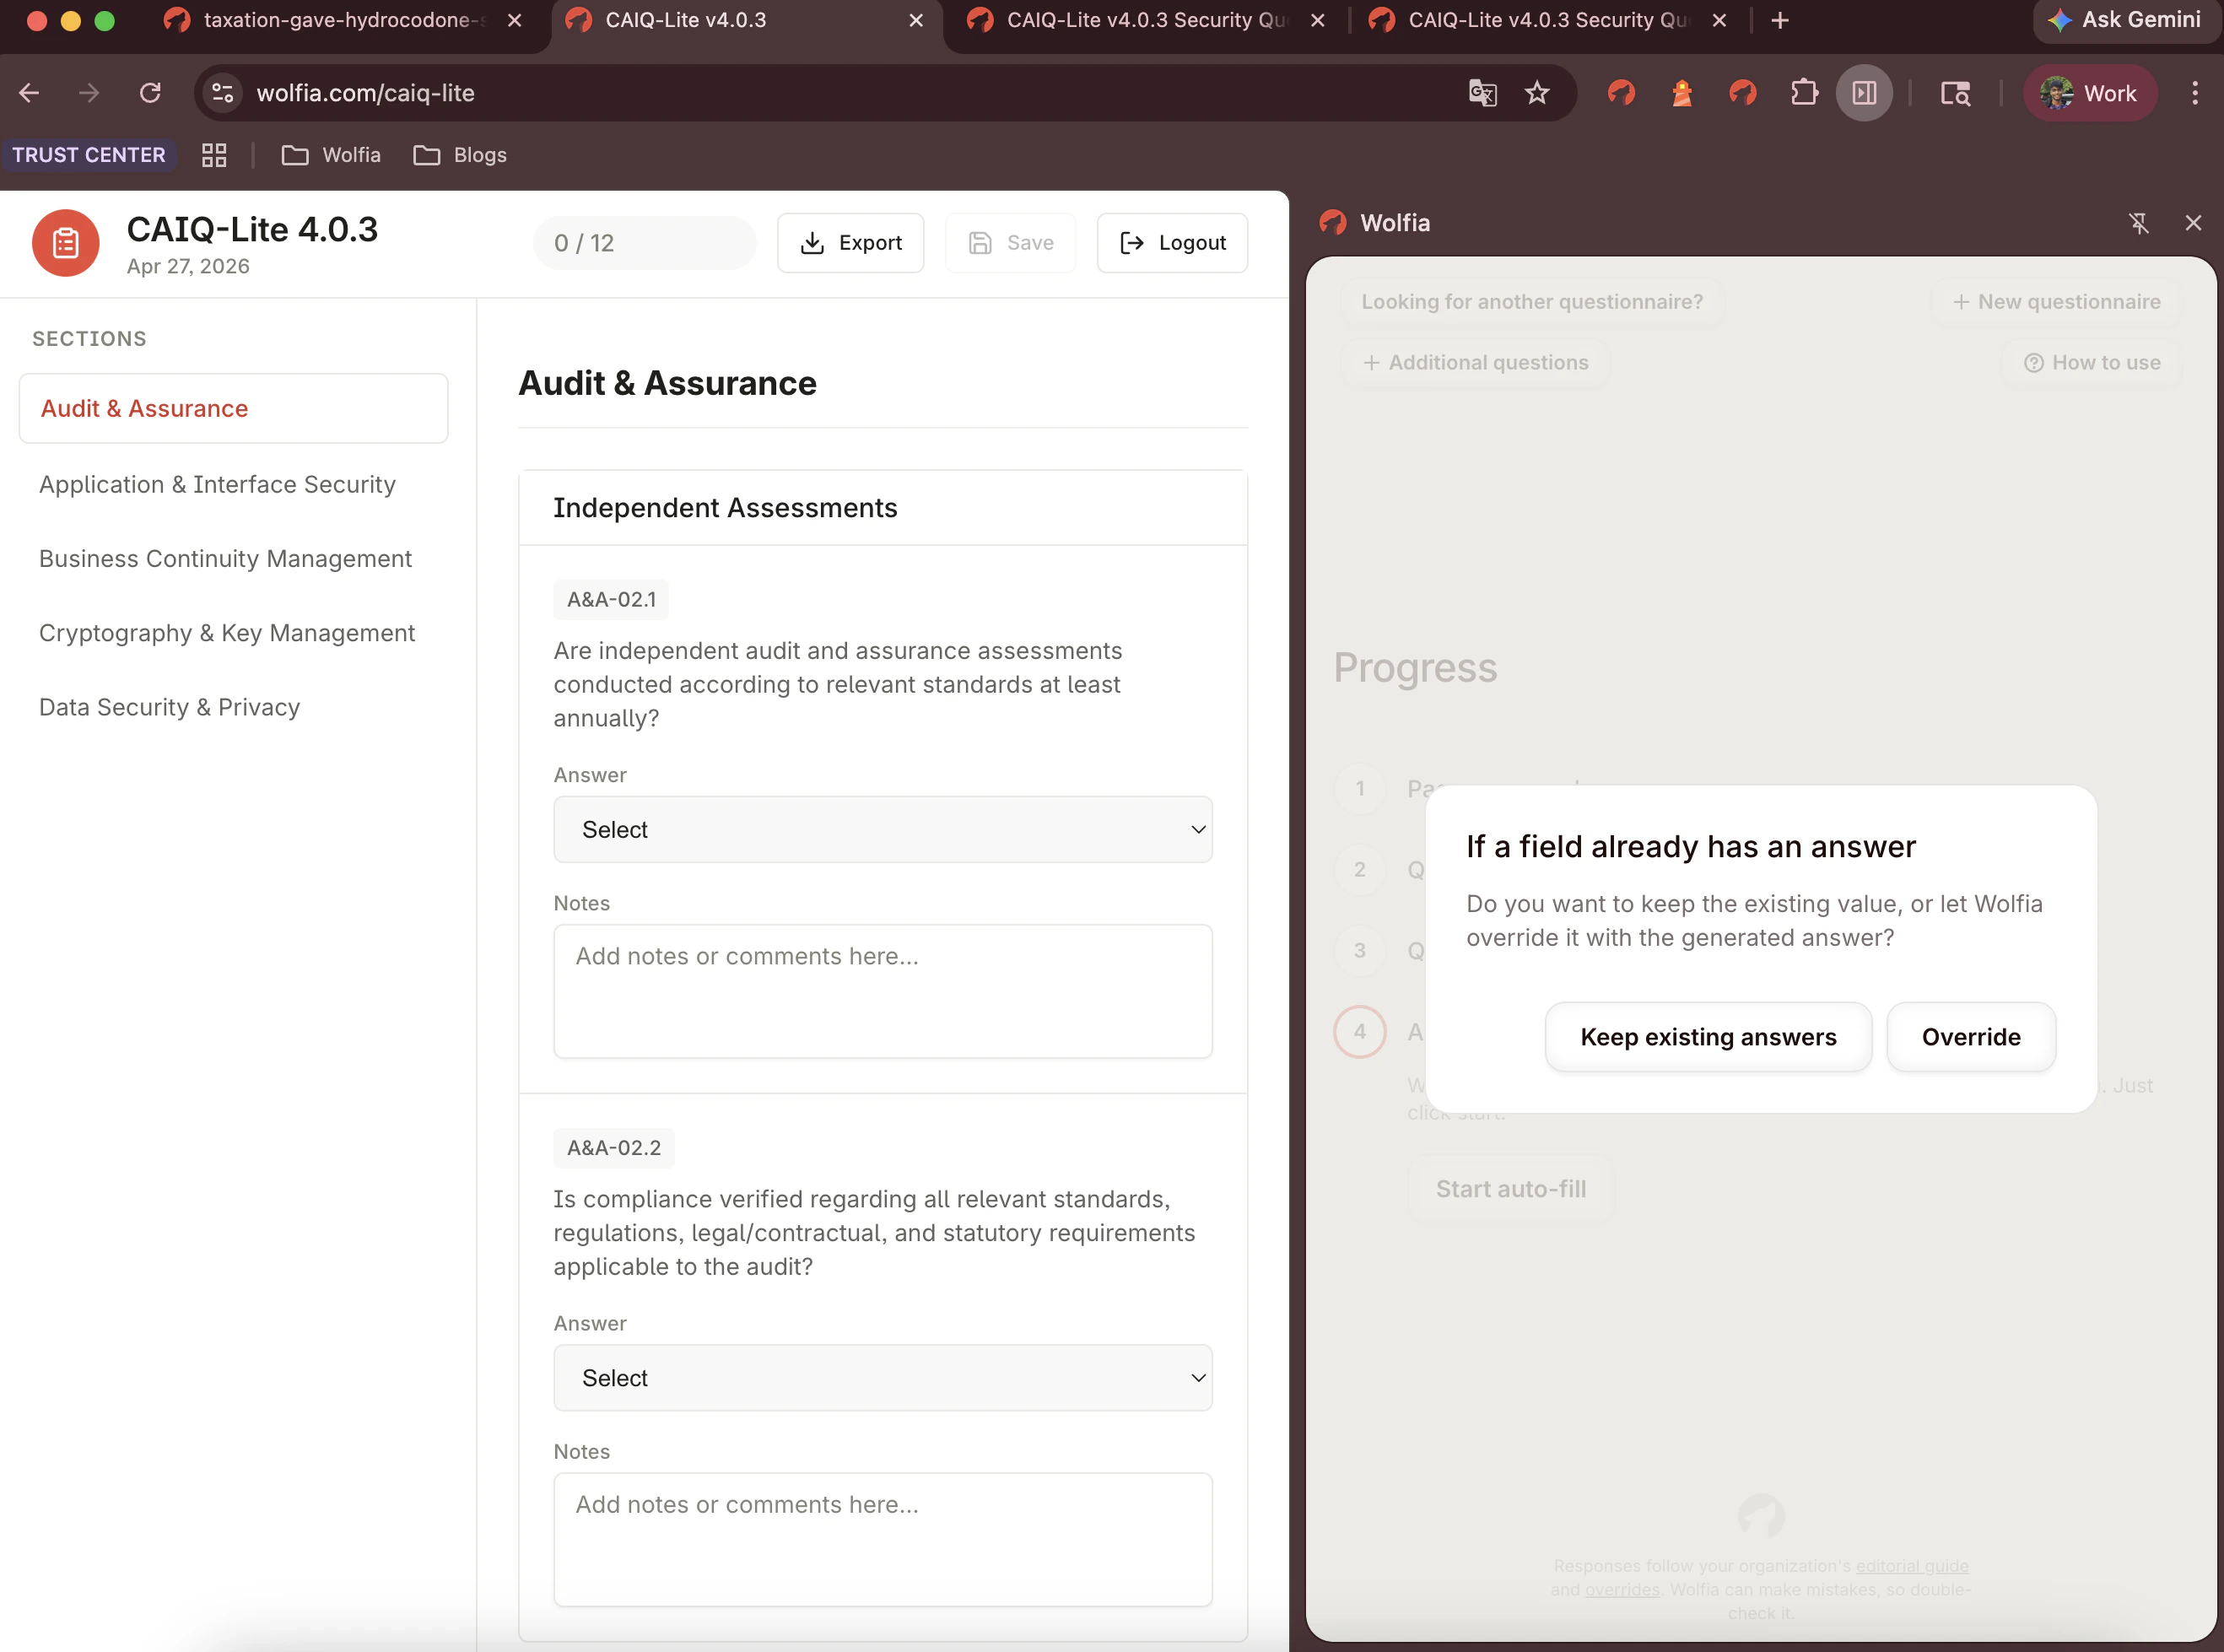Reload the current page

click(151, 92)
